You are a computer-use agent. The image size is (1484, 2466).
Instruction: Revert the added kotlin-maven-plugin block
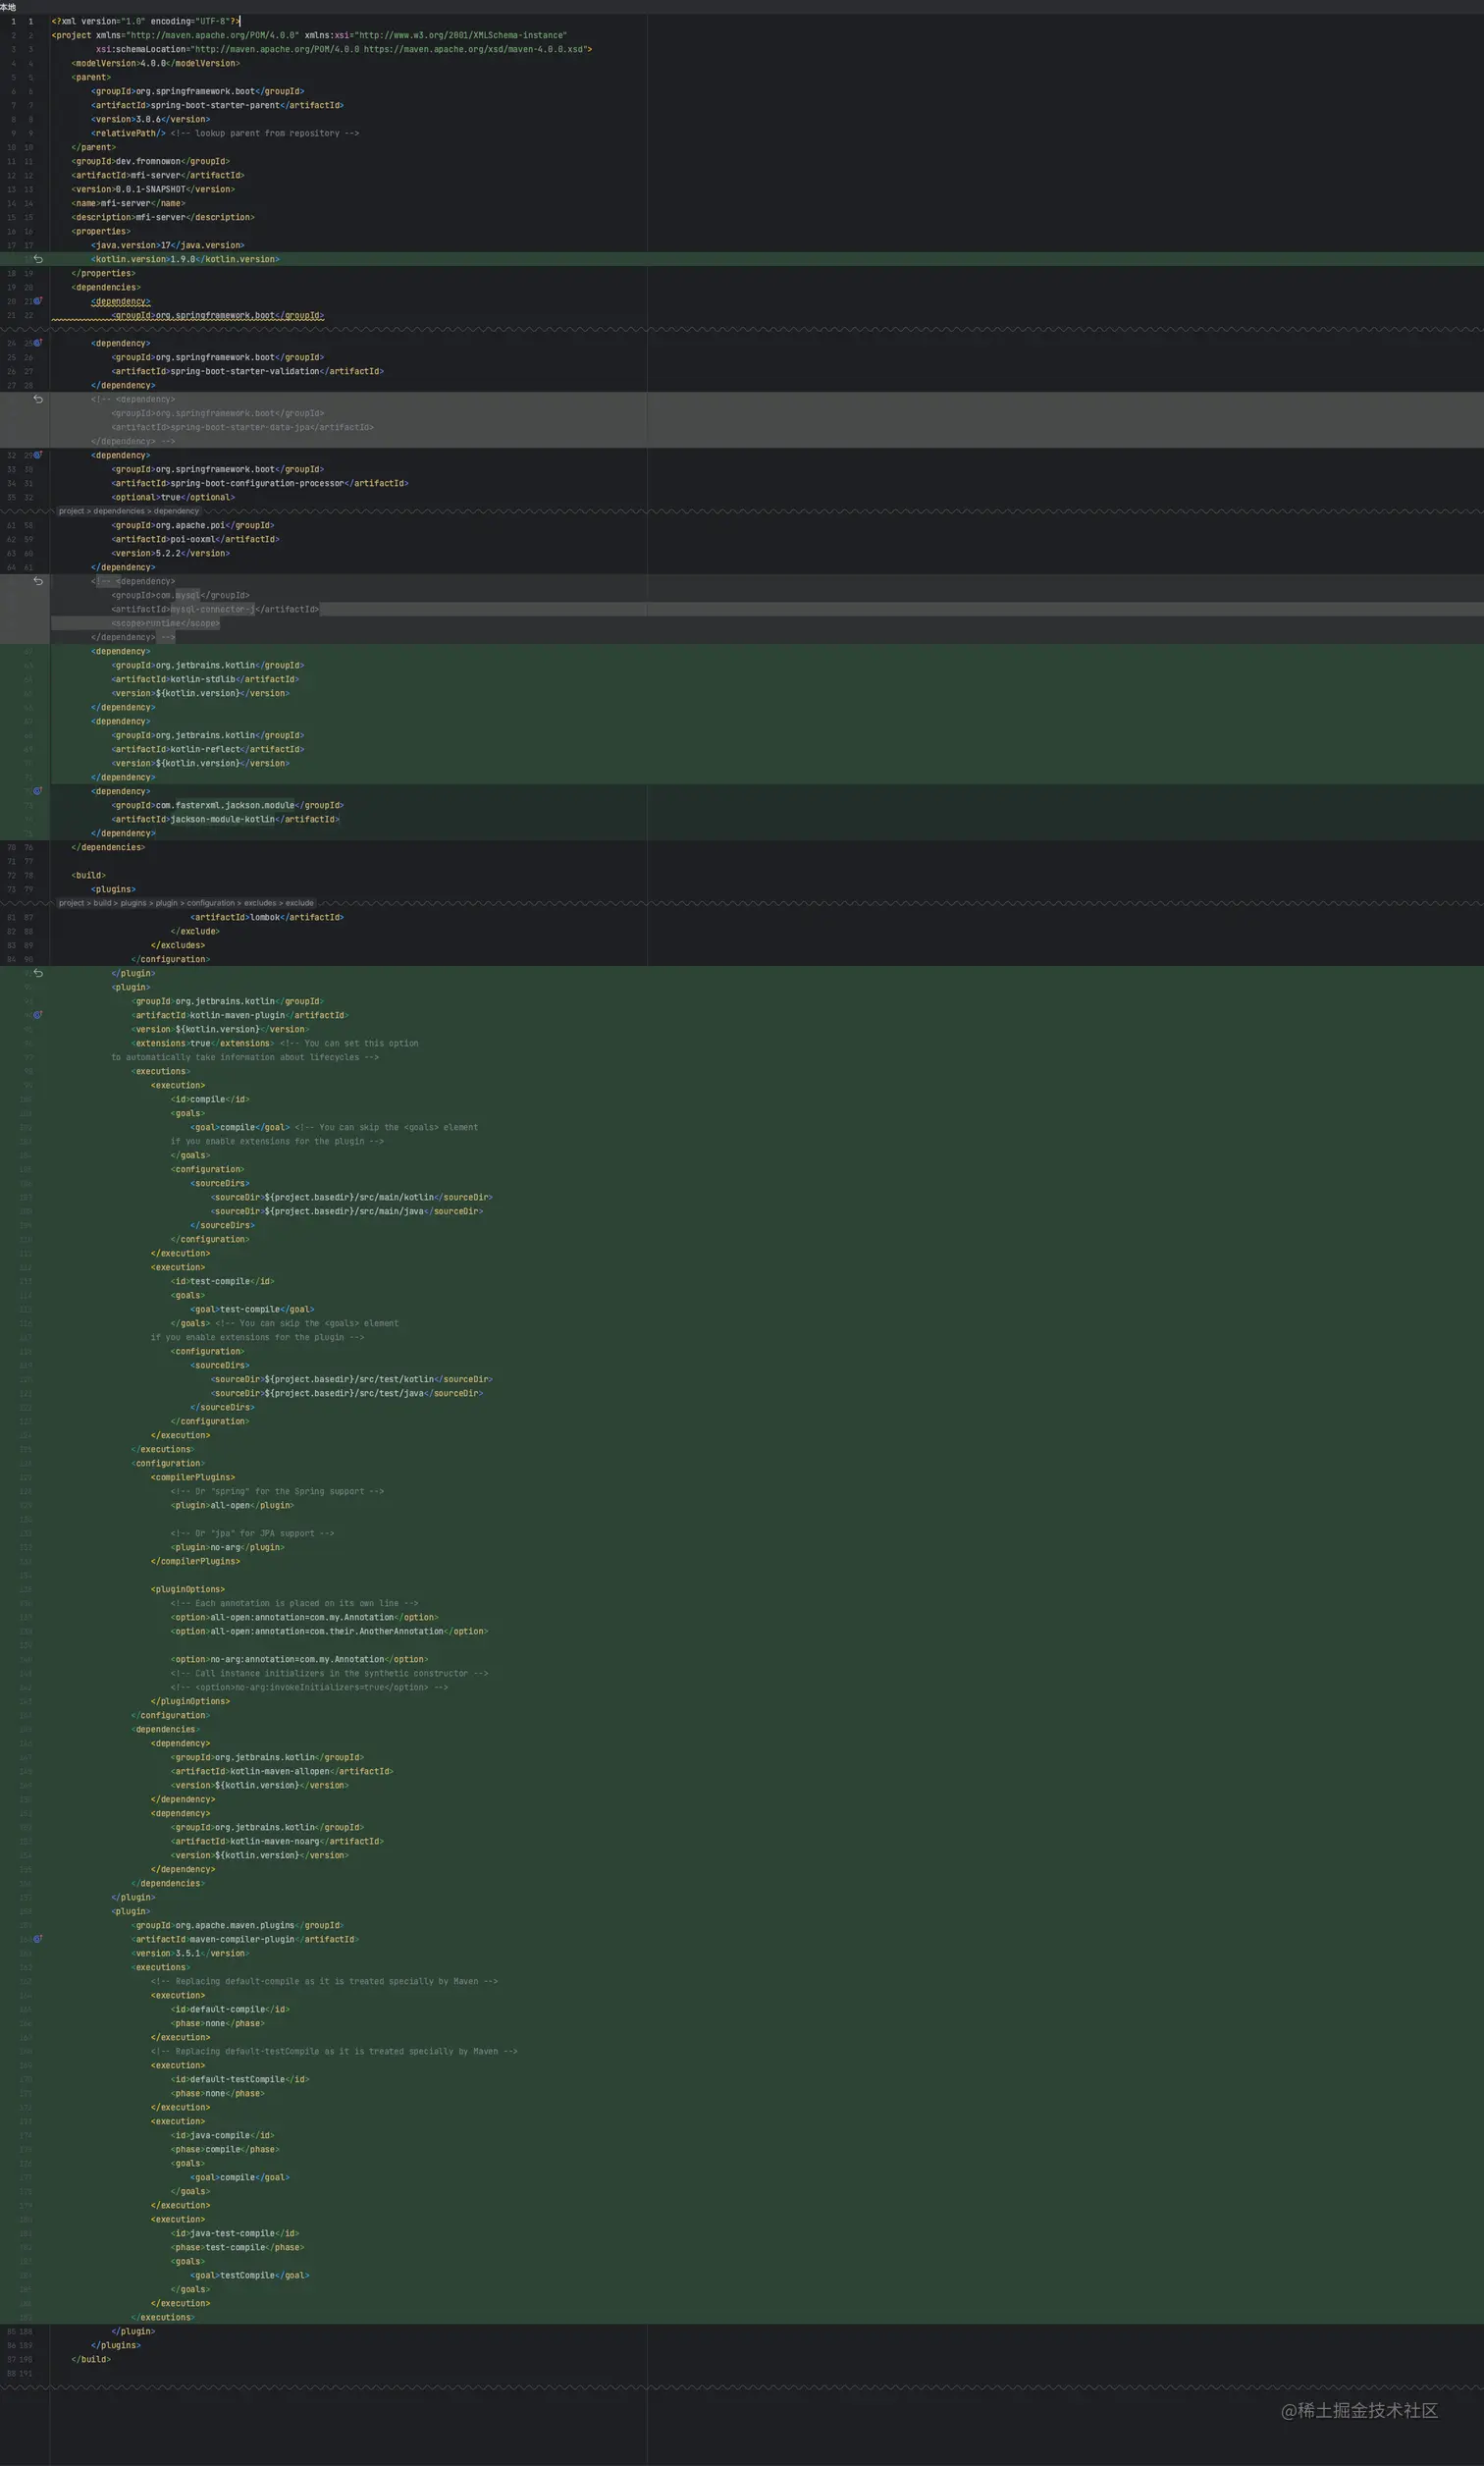pos(38,973)
